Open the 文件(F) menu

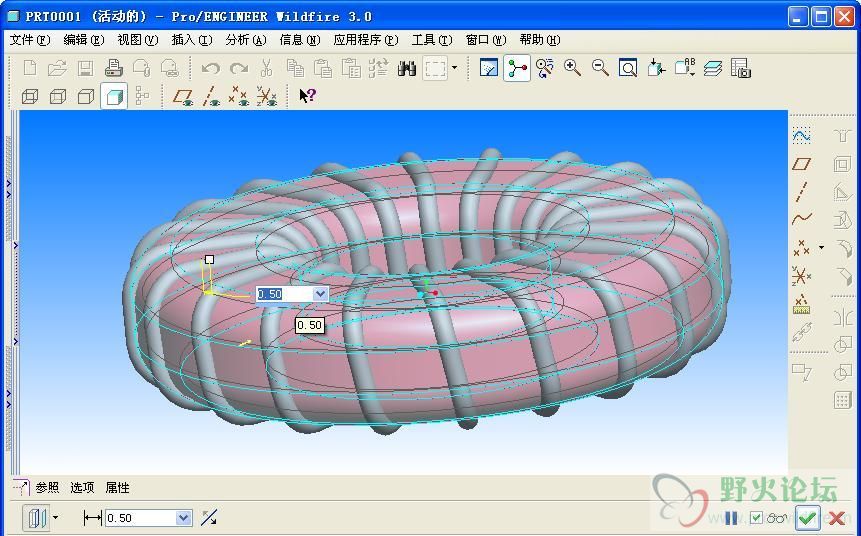point(30,40)
